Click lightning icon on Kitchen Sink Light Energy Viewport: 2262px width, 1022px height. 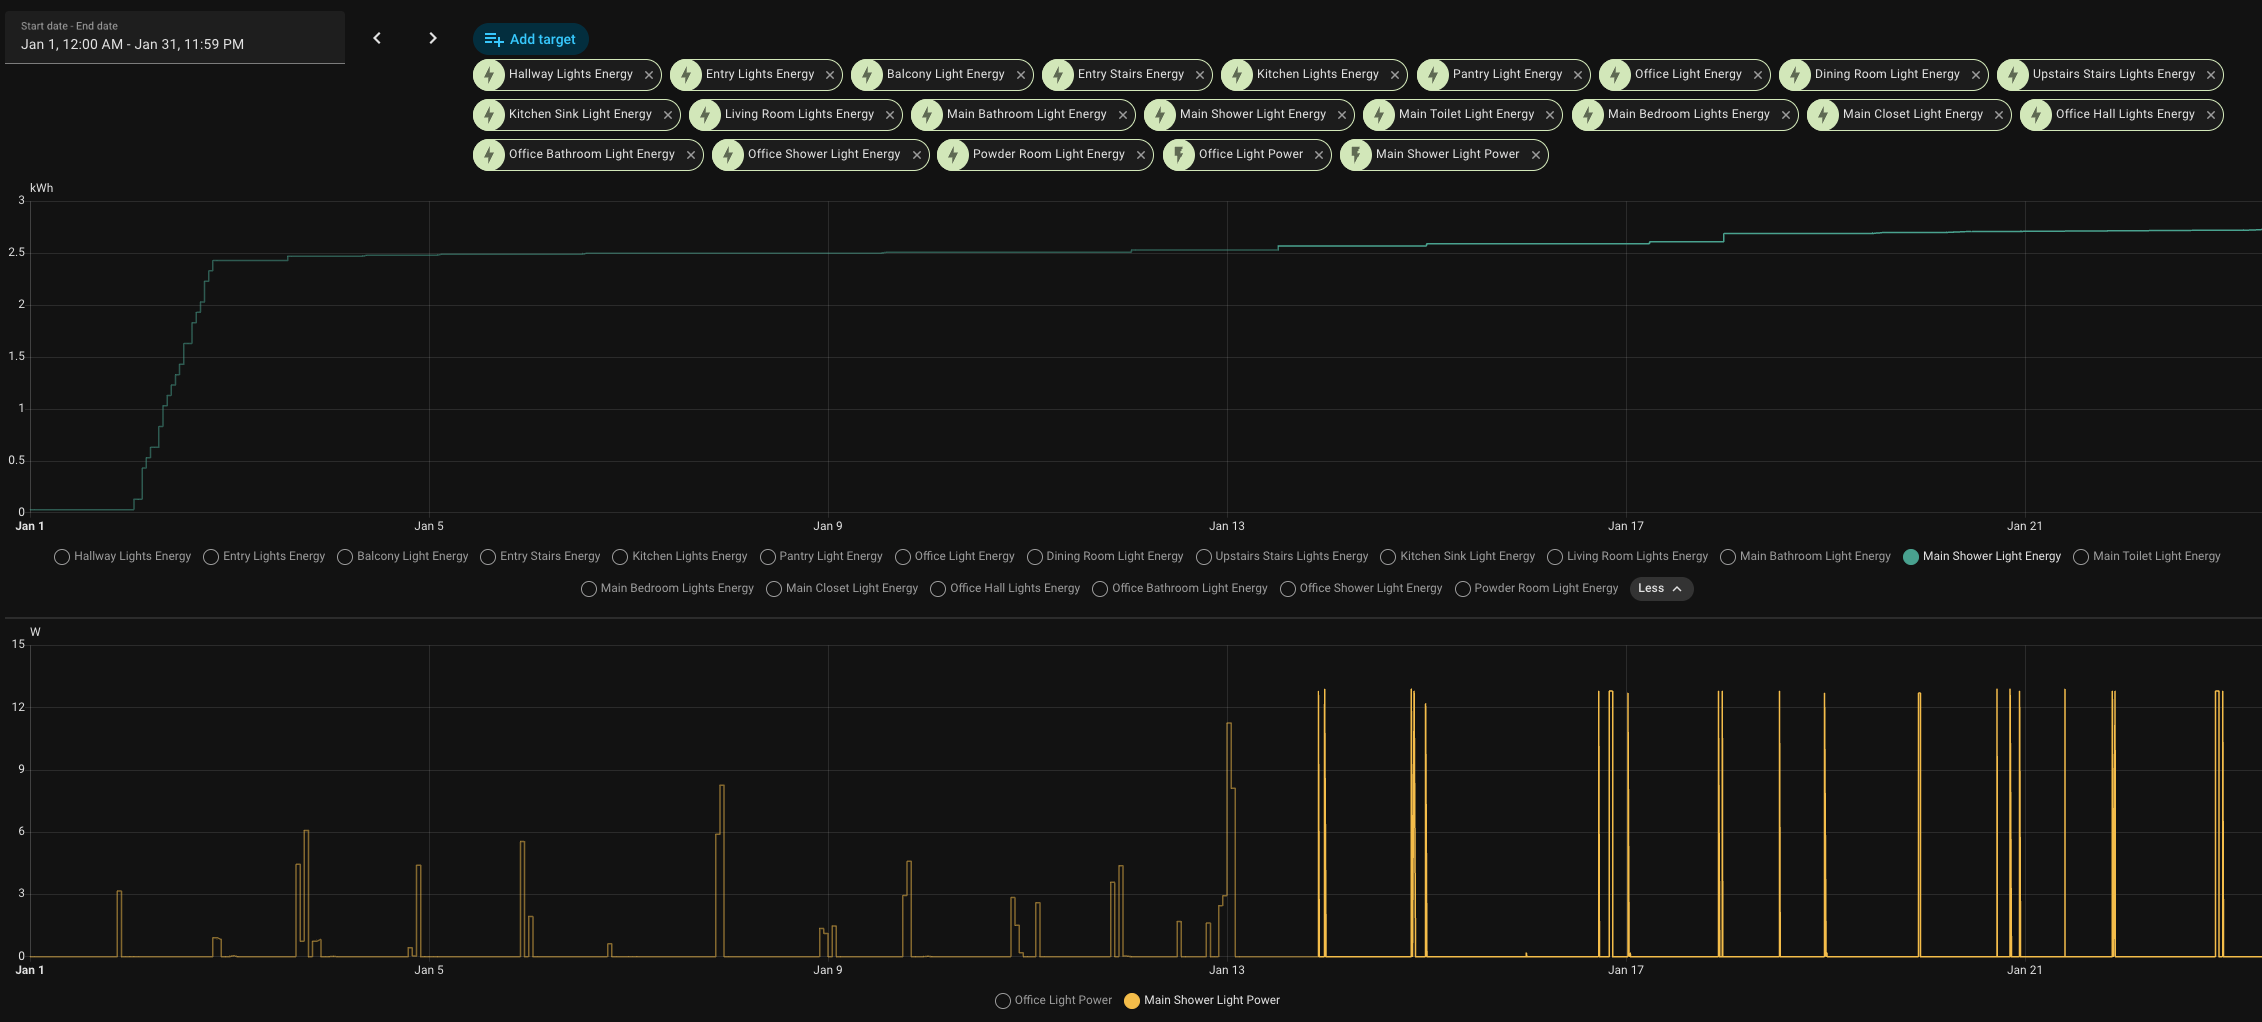click(489, 115)
